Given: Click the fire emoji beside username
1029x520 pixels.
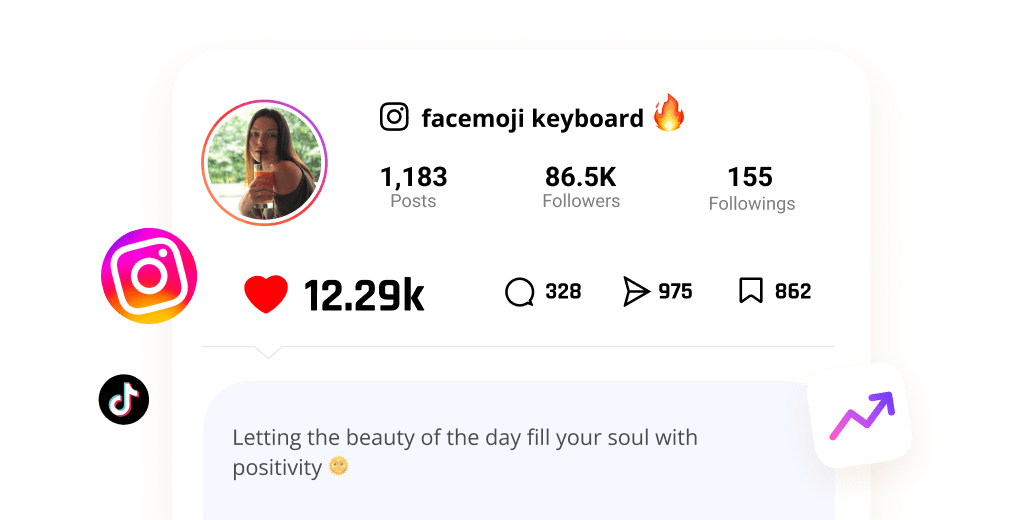Looking at the screenshot, I should coord(669,112).
